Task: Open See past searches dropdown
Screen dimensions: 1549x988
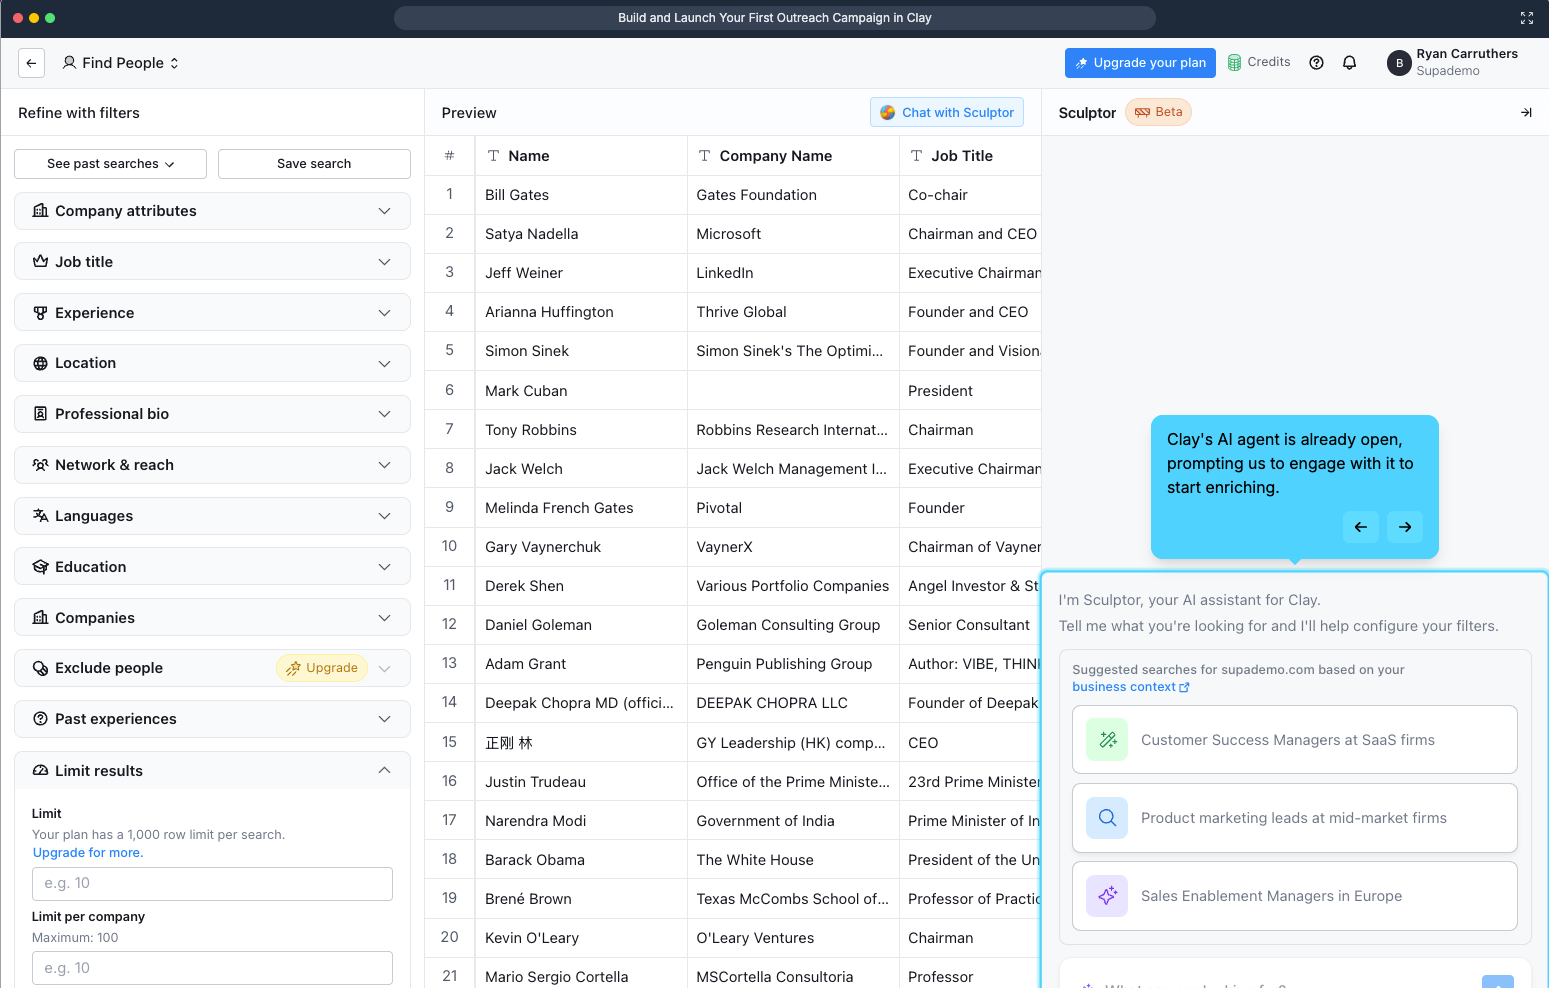Action: [x=110, y=164]
